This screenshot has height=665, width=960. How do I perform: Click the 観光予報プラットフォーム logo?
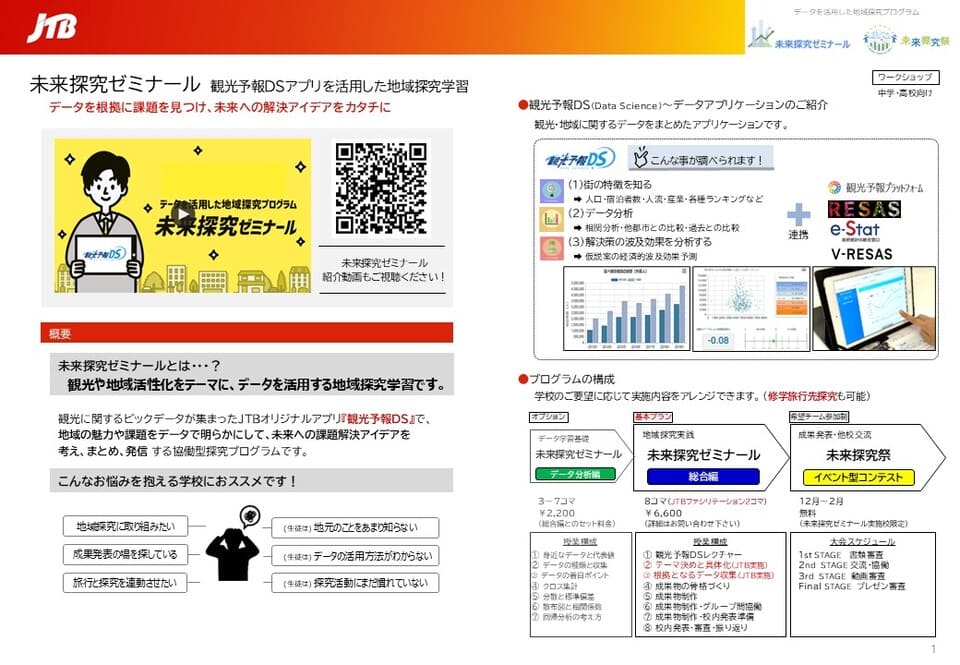click(875, 187)
